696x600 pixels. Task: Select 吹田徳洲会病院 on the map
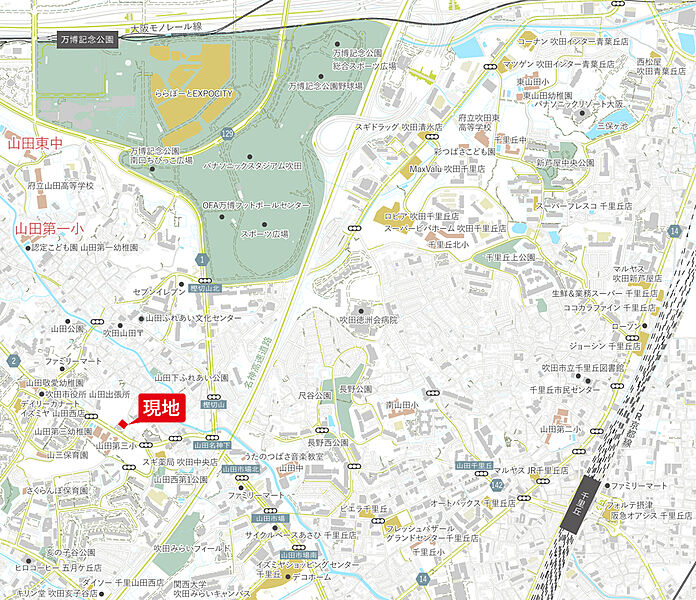pyautogui.click(x=368, y=320)
